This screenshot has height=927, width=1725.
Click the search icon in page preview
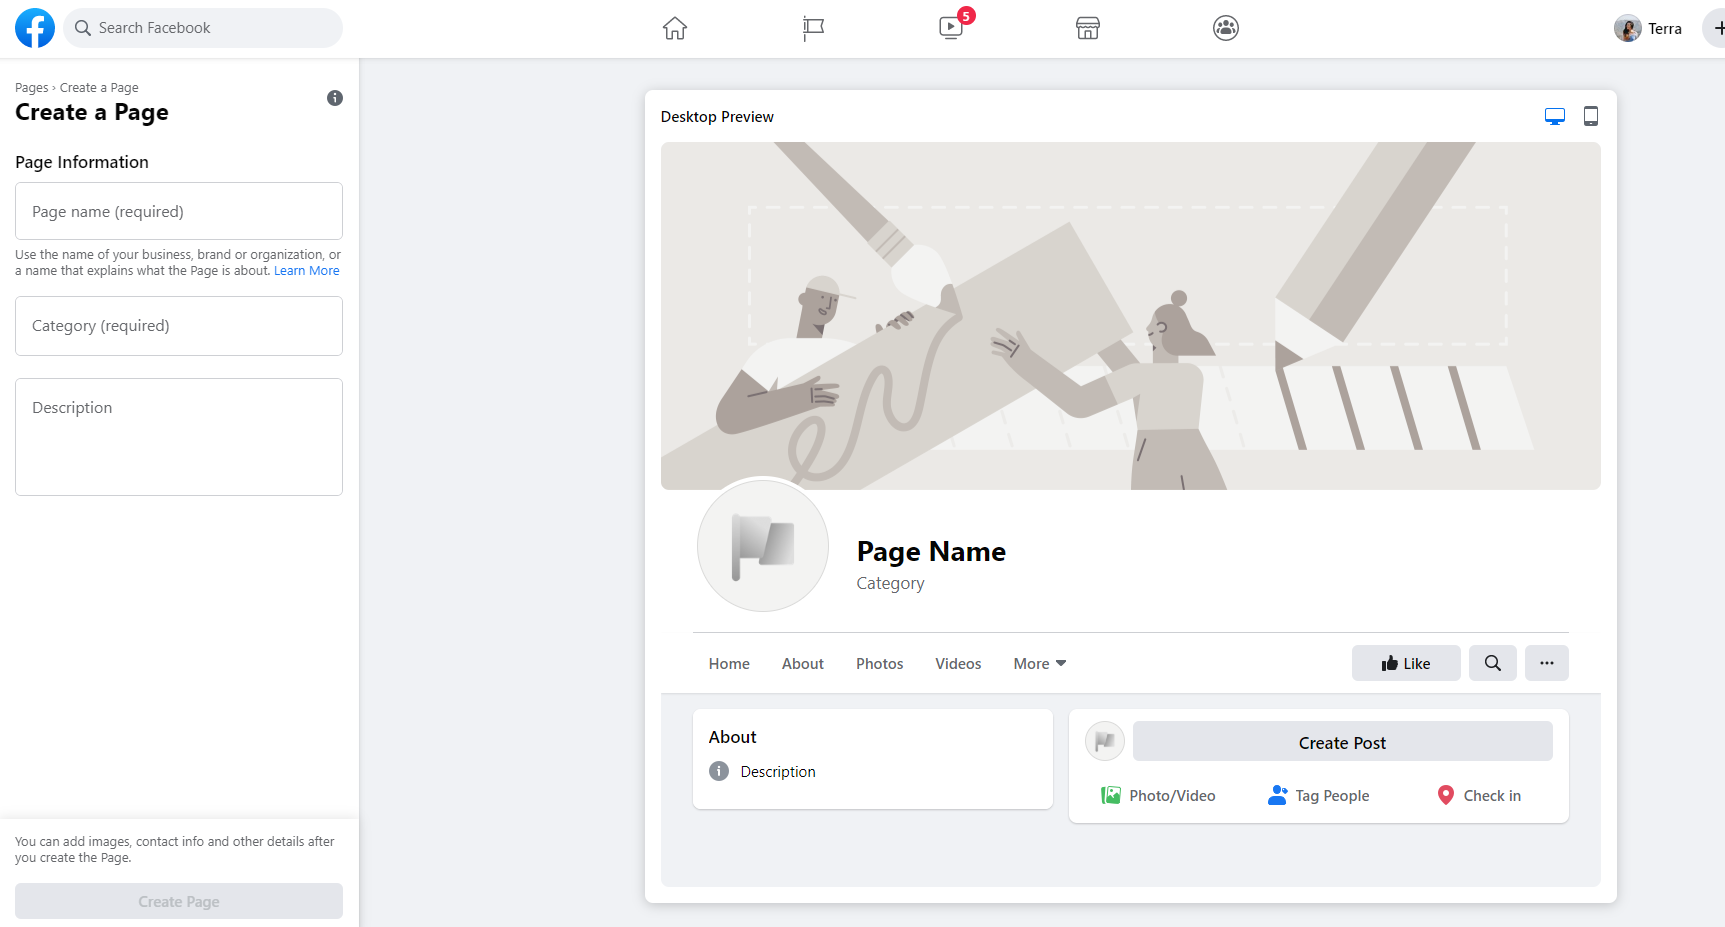tap(1492, 663)
